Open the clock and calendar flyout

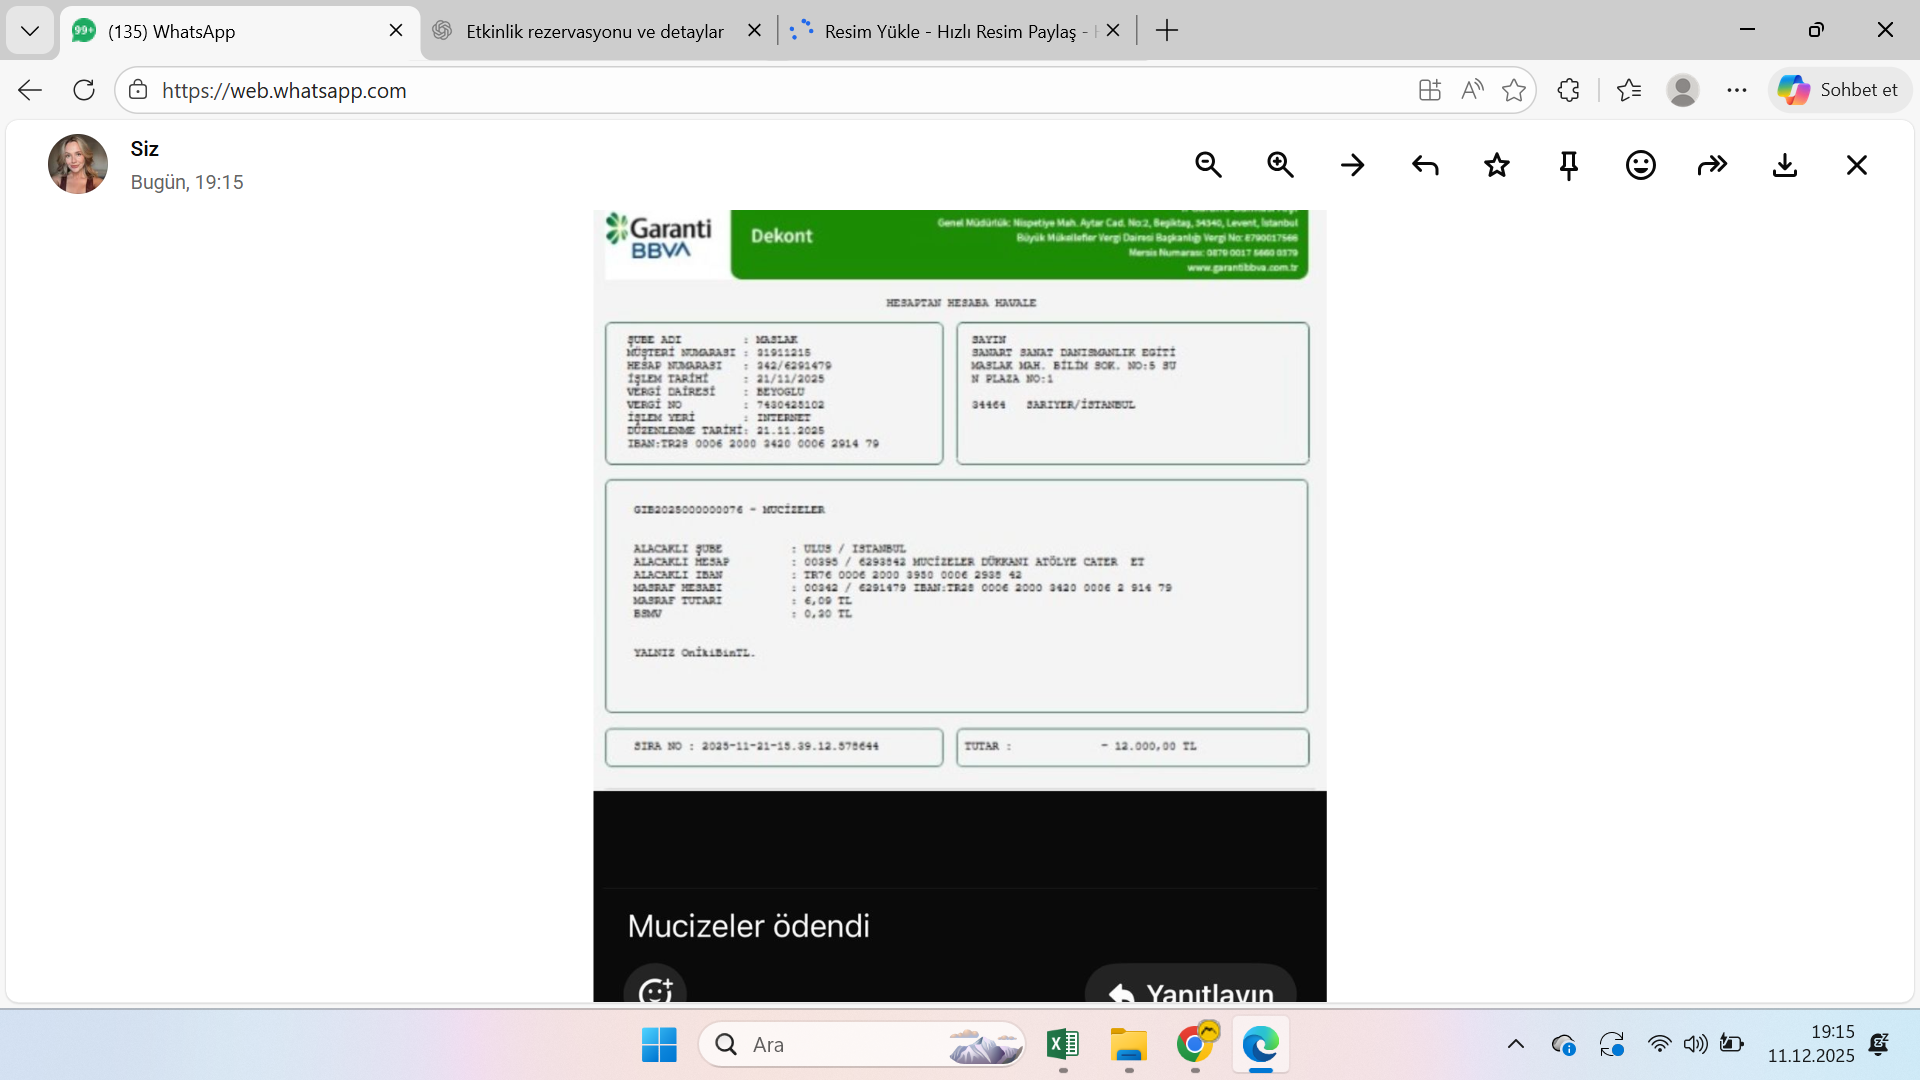point(1811,1044)
